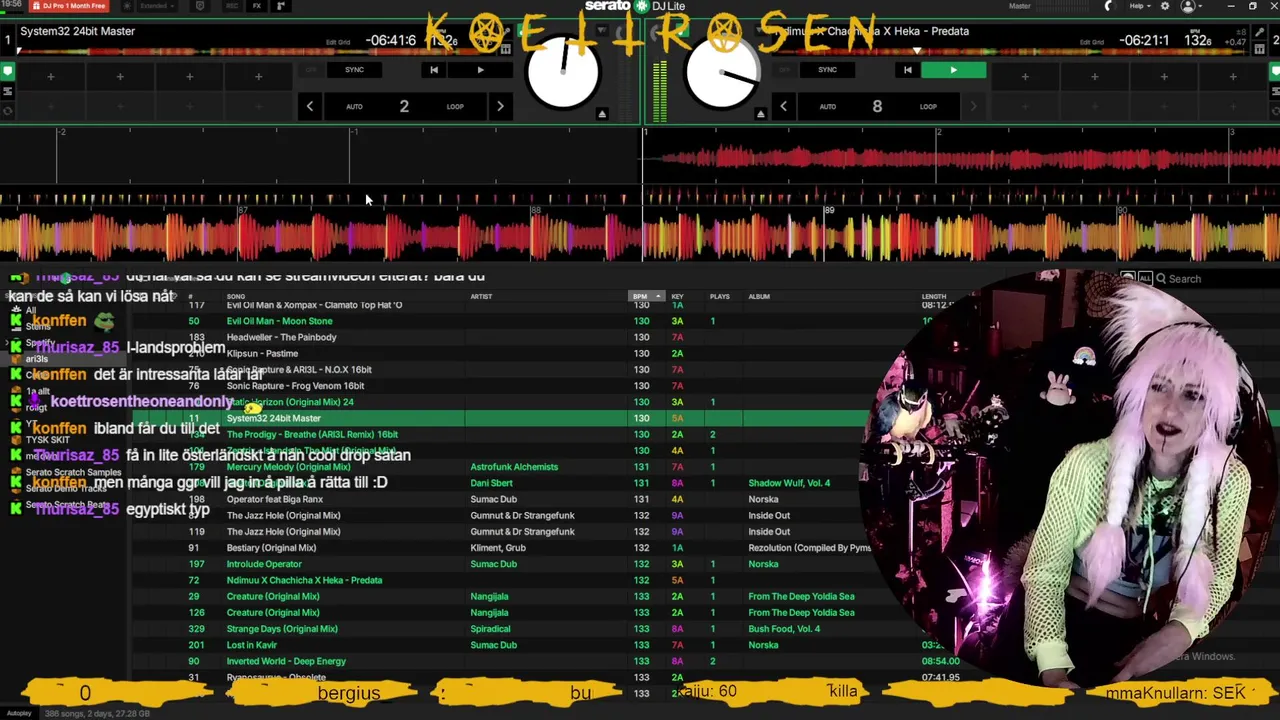
Task: Play System32 24bit Master on left deck
Action: [x=480, y=70]
